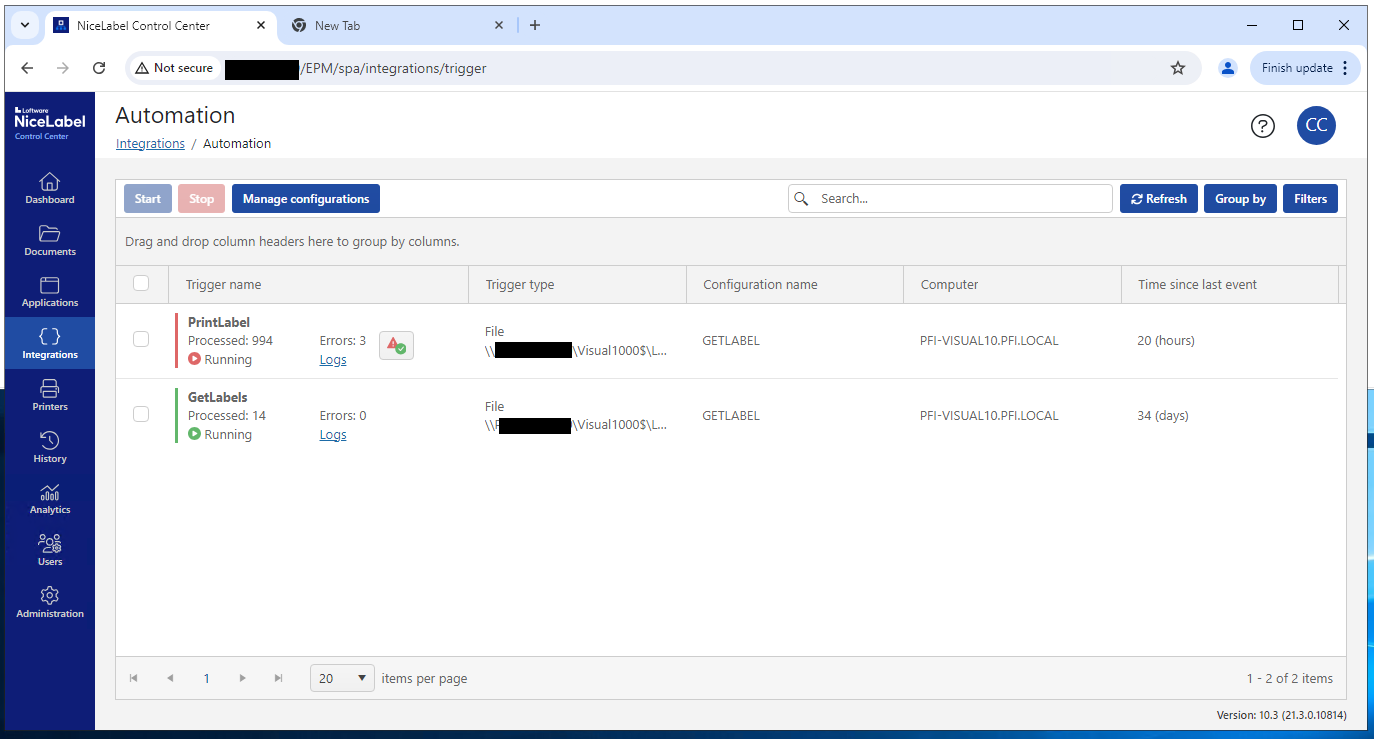
Task: Click the PrintLabel trigger name
Action: (218, 322)
